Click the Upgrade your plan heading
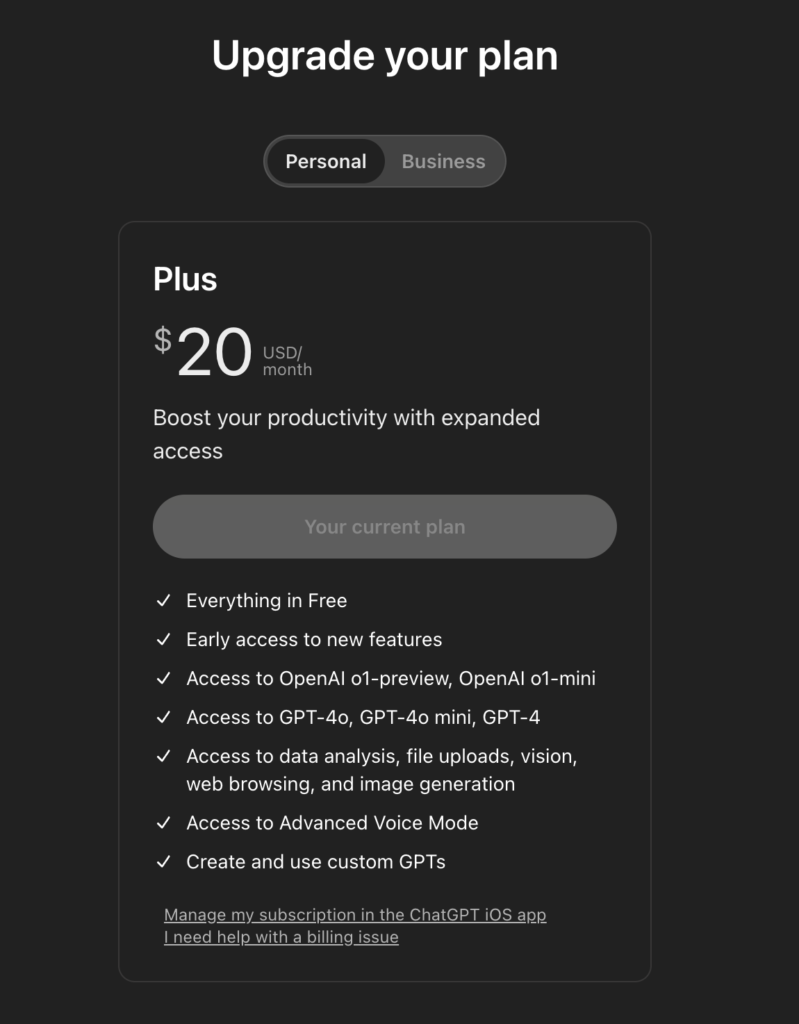The image size is (799, 1024). point(385,56)
